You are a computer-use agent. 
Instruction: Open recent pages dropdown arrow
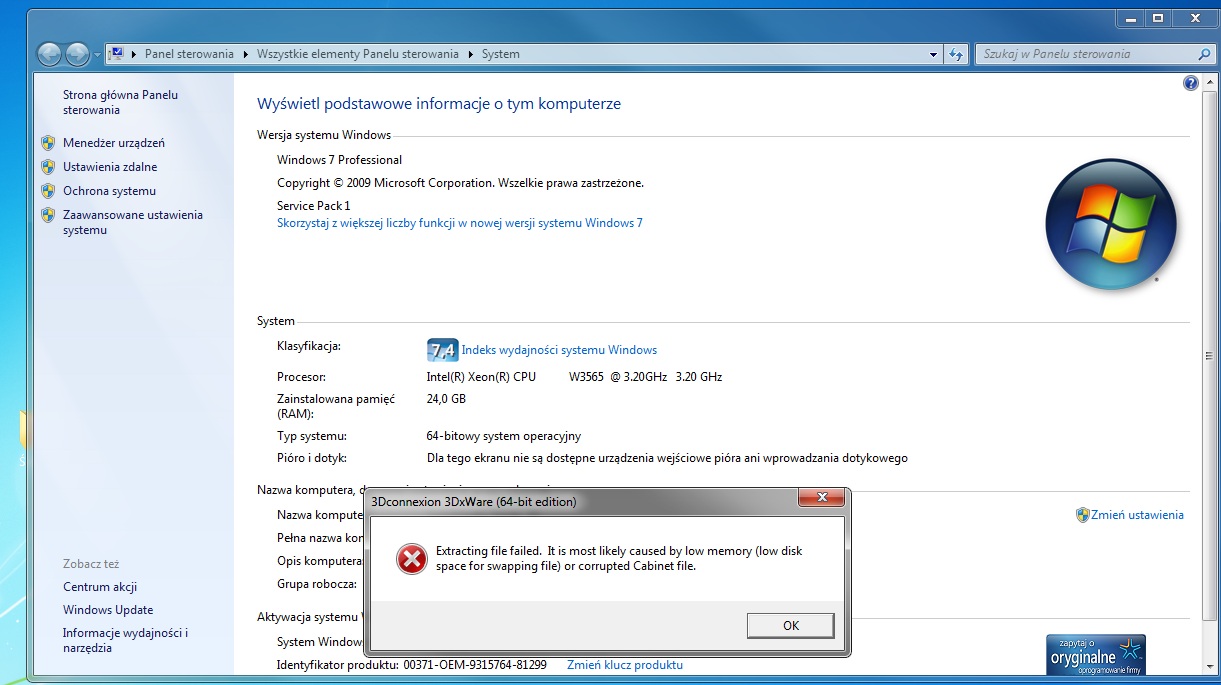[97, 55]
